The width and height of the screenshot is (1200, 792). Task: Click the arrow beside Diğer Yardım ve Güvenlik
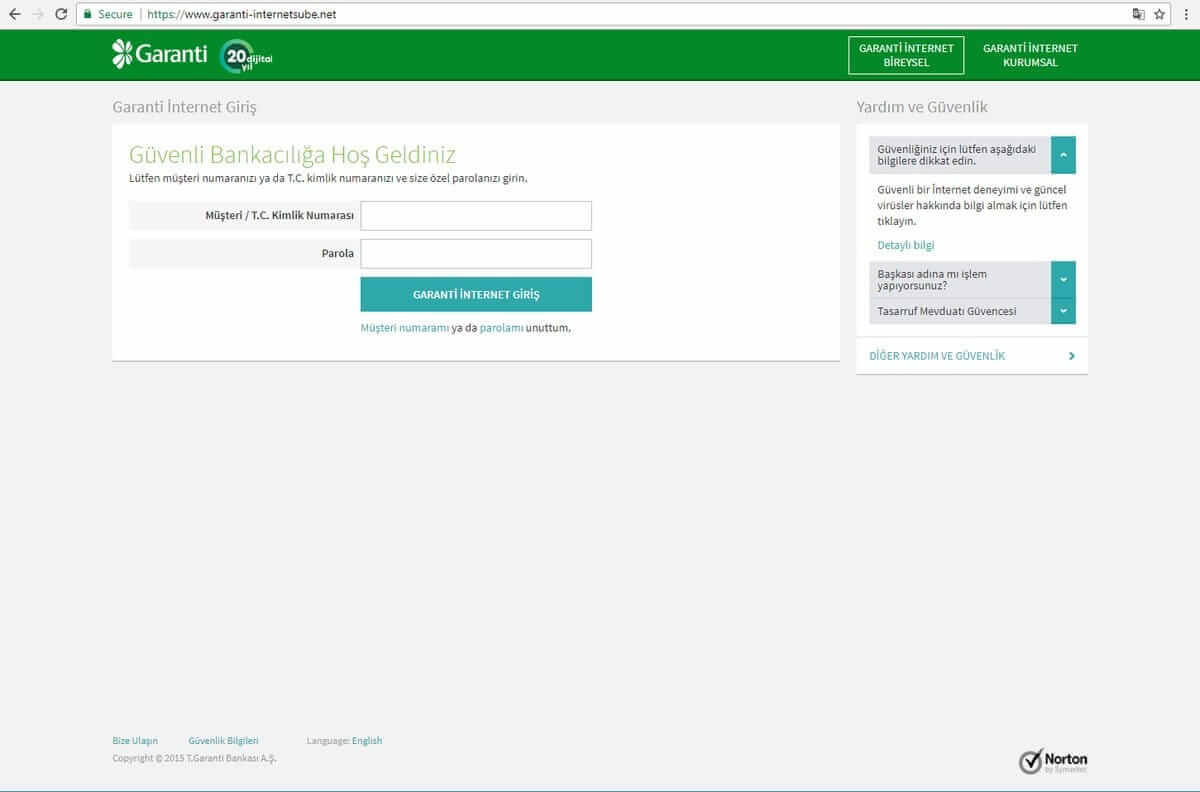(x=1072, y=356)
